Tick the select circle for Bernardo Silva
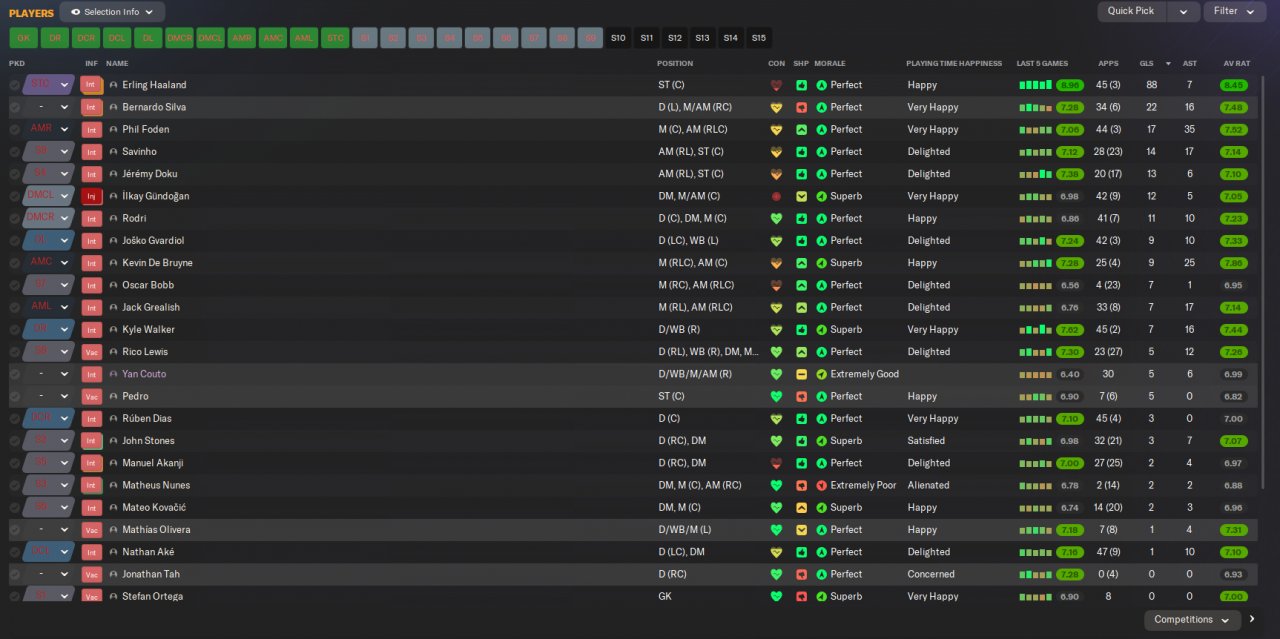Viewport: 1280px width, 639px height. (x=14, y=107)
